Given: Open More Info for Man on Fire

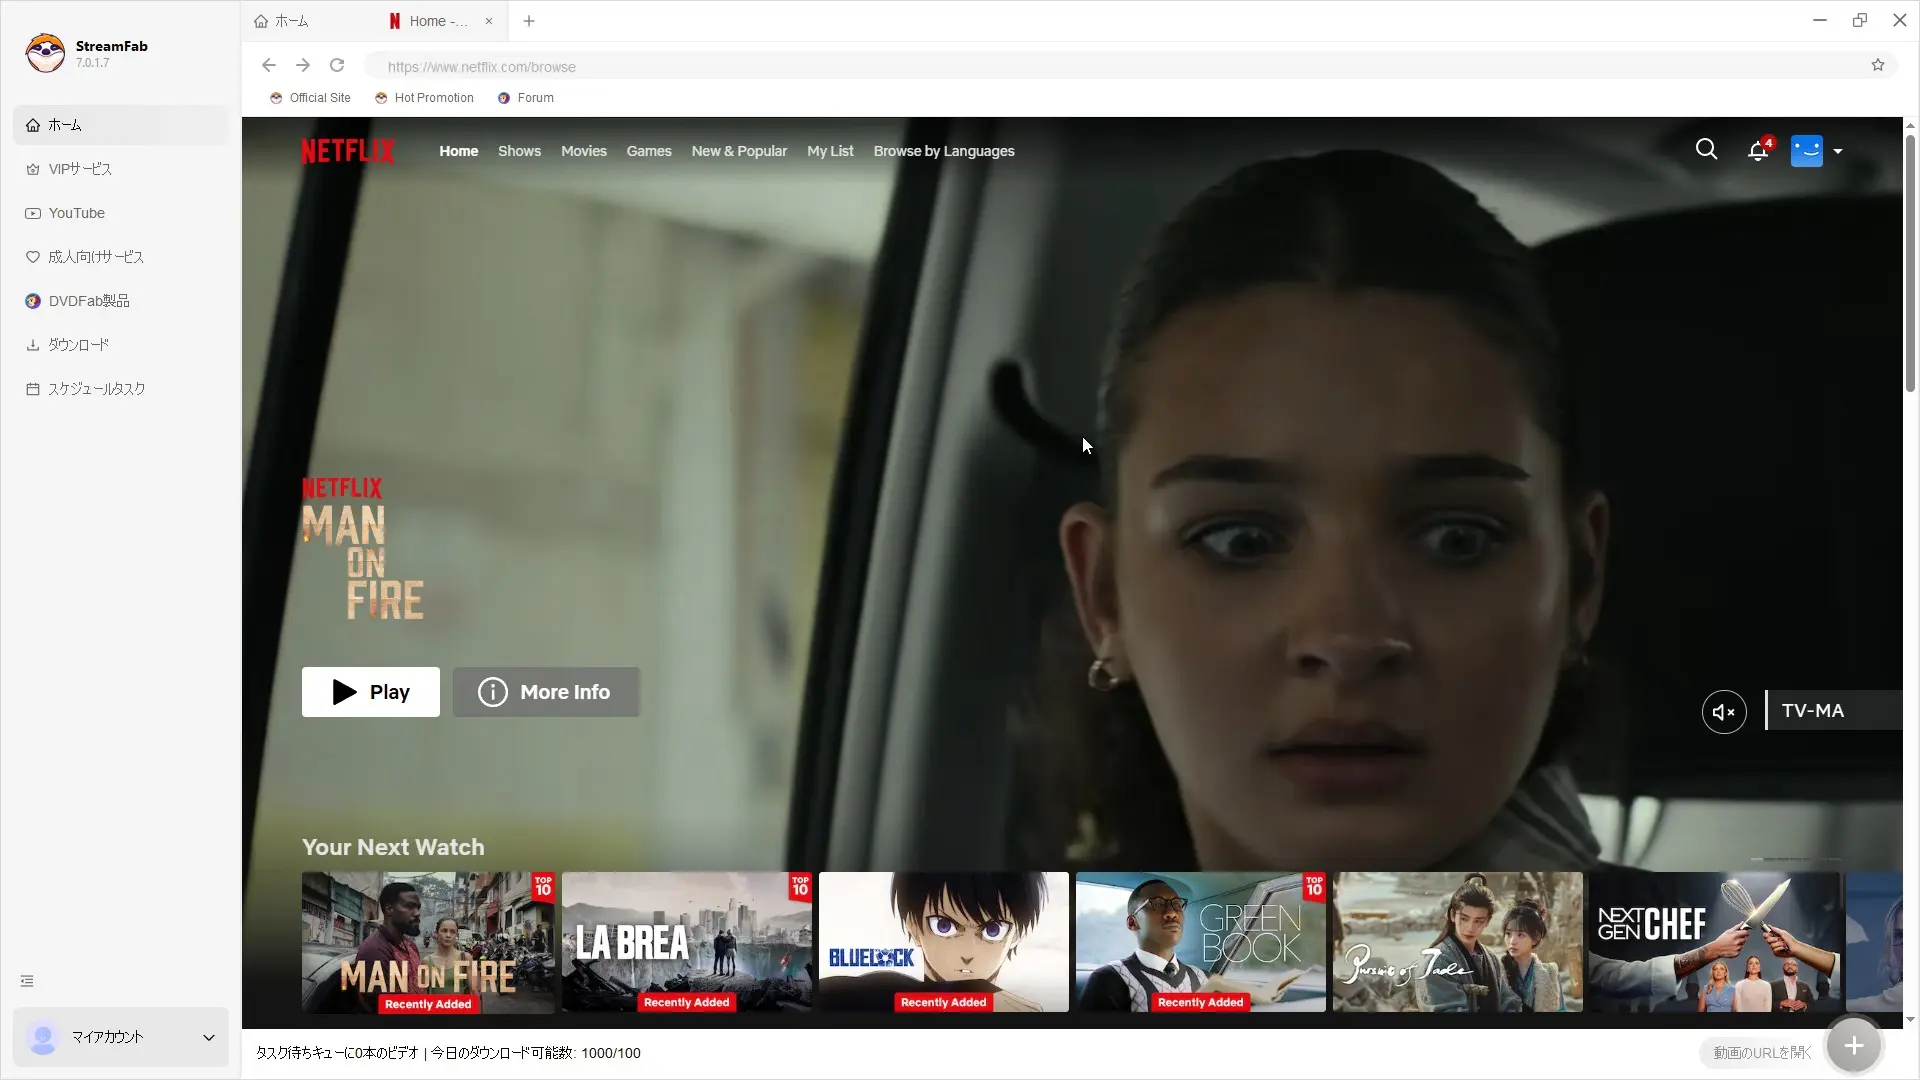Looking at the screenshot, I should point(546,692).
